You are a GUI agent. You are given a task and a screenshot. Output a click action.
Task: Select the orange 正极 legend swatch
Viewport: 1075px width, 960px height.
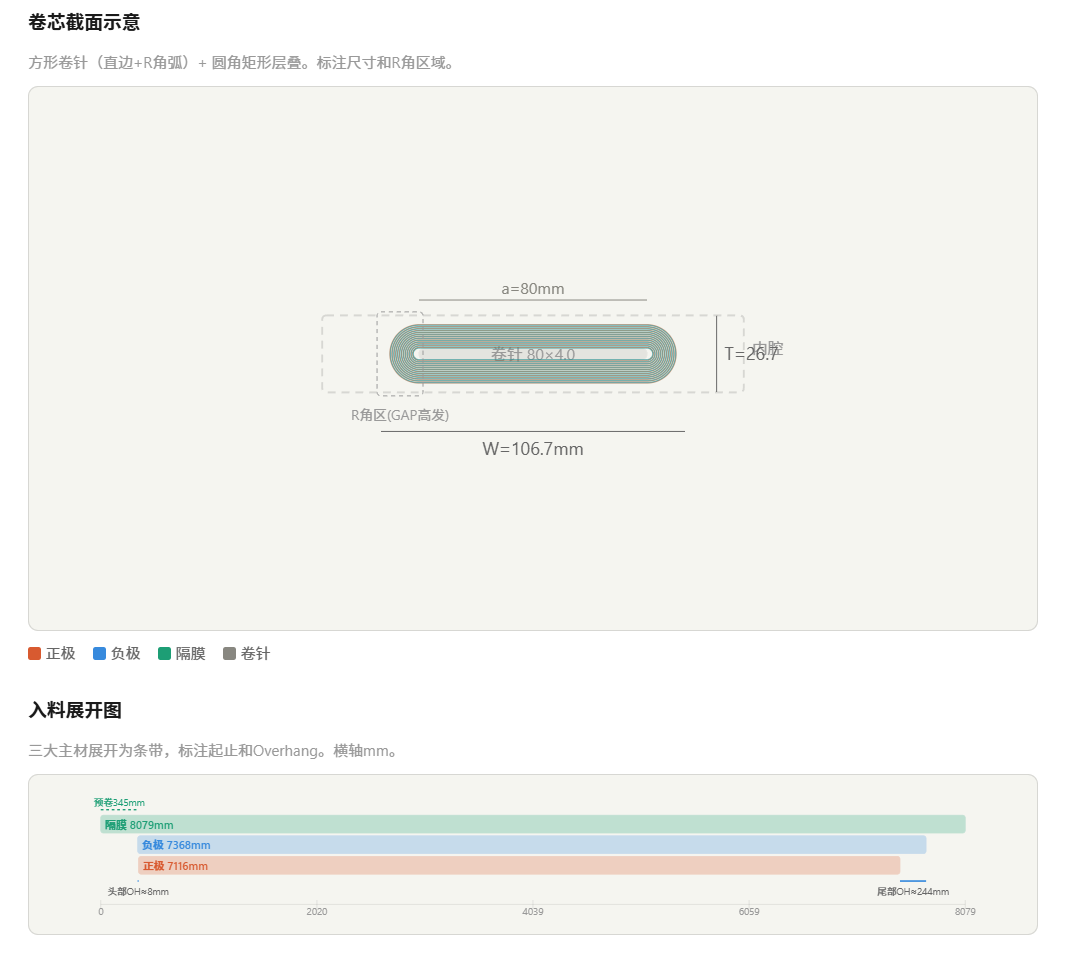[x=34, y=653]
